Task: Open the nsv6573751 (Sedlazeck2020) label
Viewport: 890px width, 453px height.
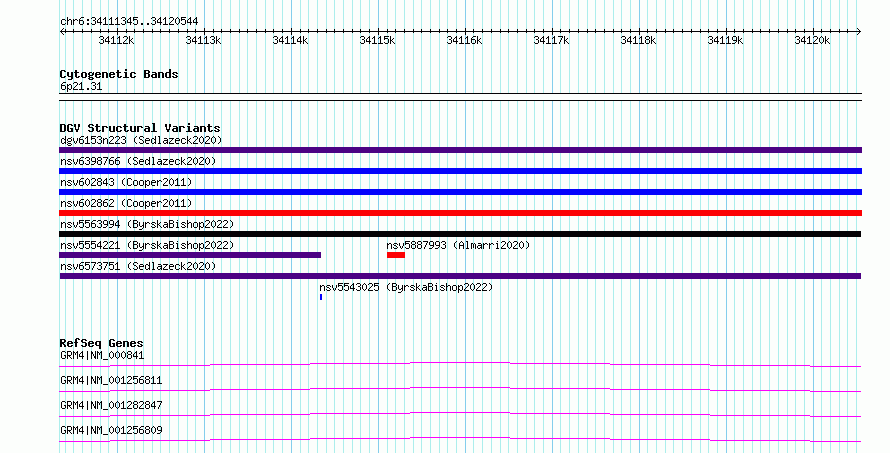Action: pos(138,266)
